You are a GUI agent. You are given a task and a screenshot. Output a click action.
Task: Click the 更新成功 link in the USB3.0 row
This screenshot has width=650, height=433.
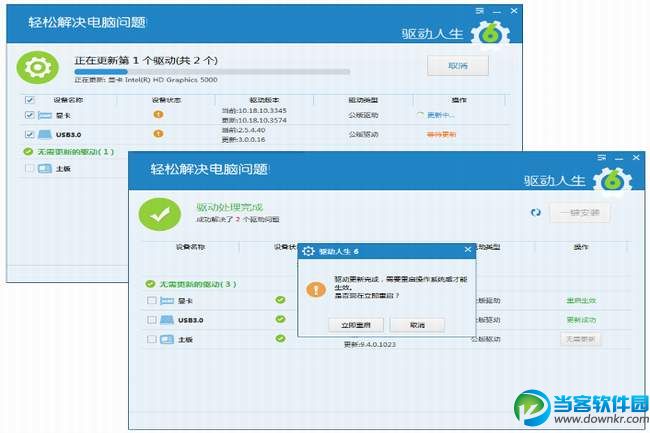[x=581, y=320]
